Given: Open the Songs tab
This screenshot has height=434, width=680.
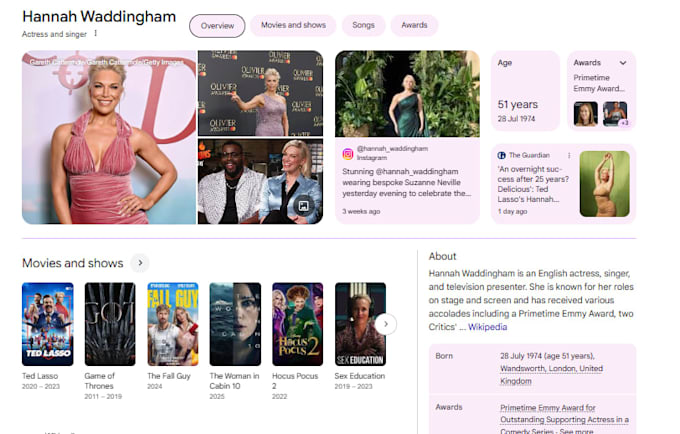Looking at the screenshot, I should point(363,25).
